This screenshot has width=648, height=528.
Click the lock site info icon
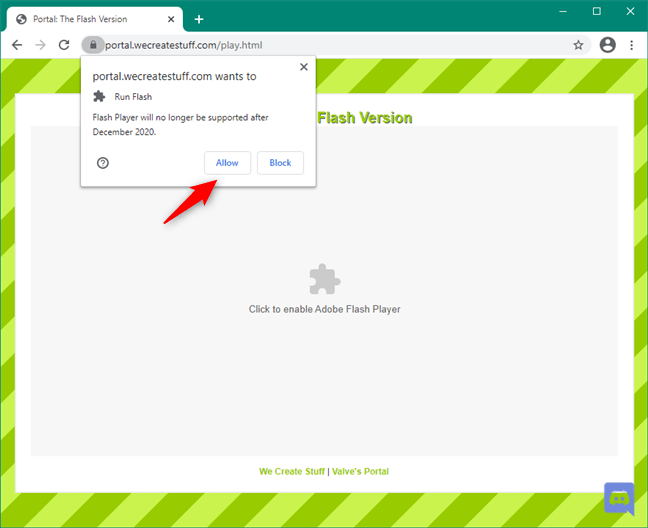(93, 45)
